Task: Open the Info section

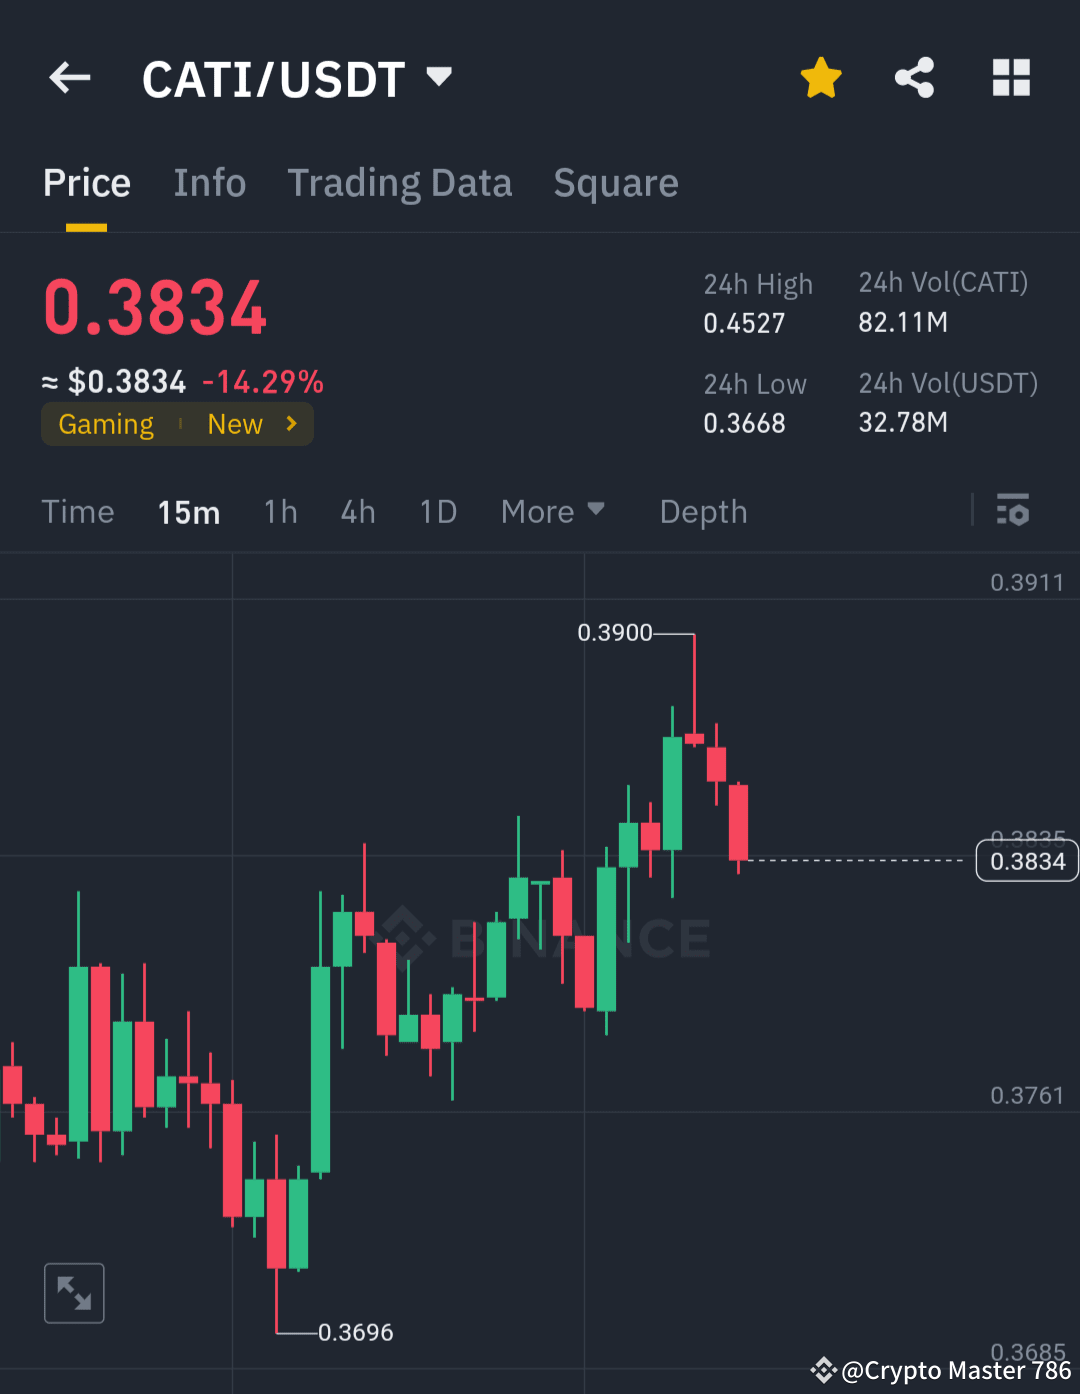Action: coord(210,182)
